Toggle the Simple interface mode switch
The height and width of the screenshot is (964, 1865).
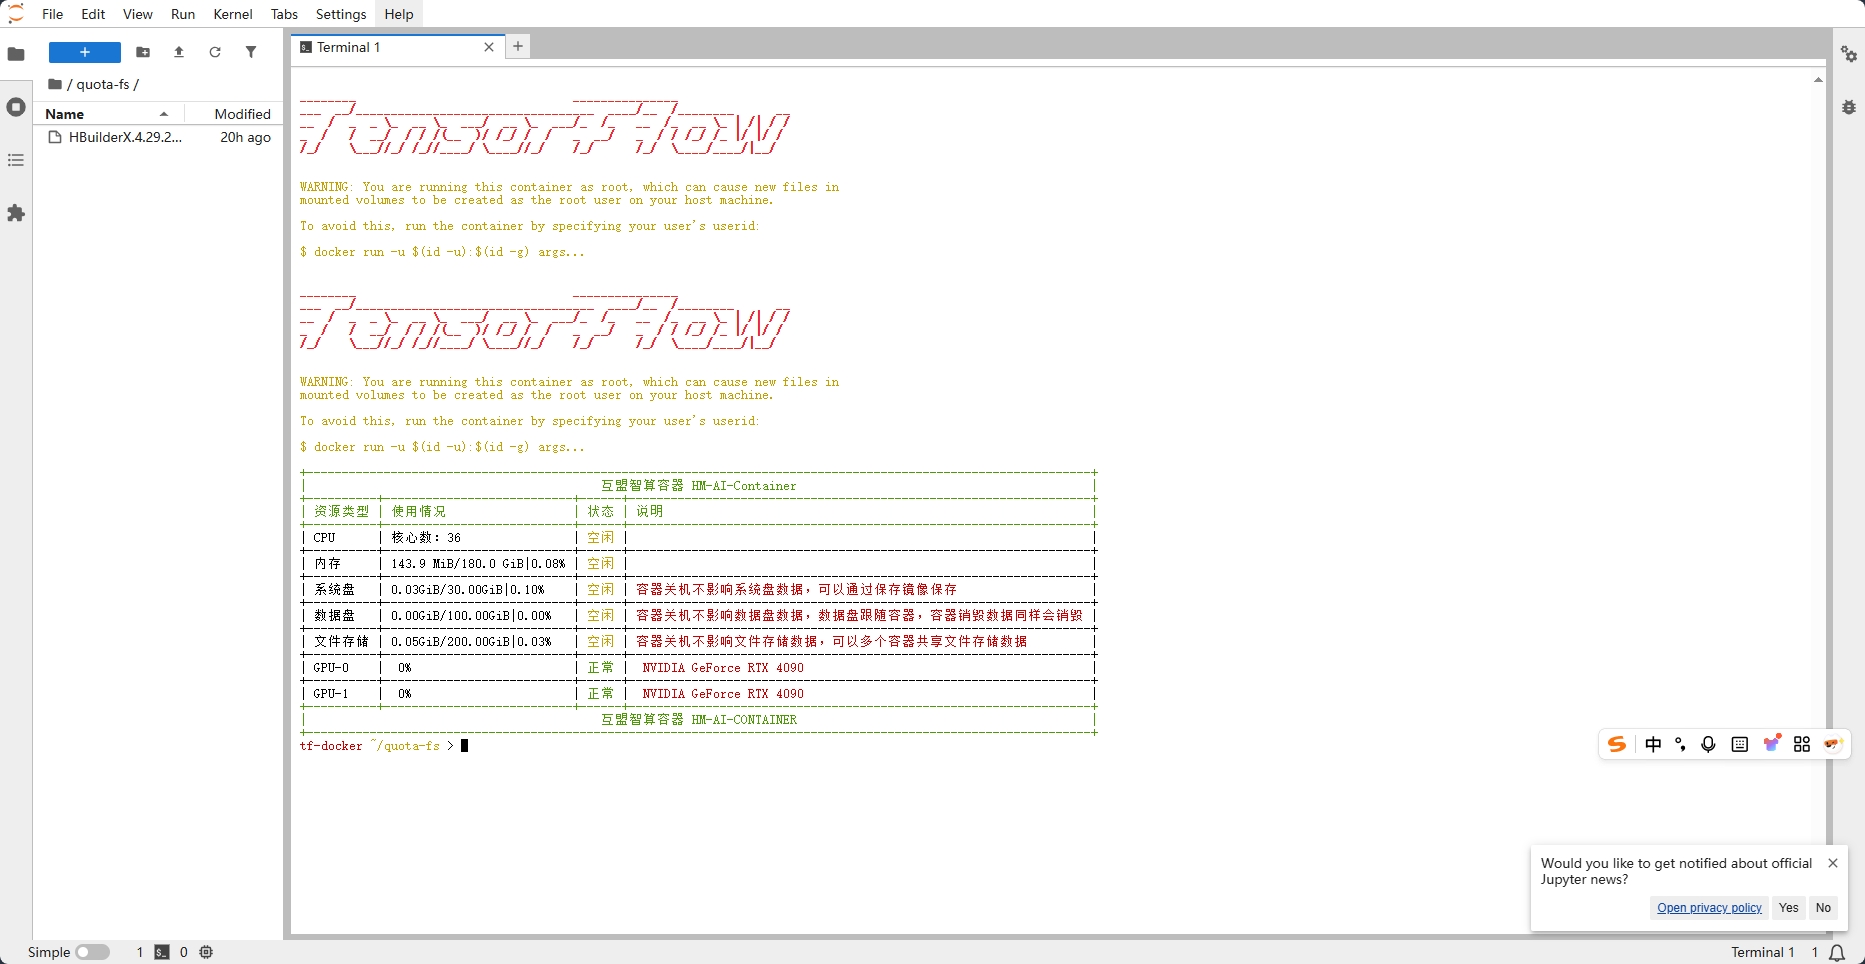[92, 952]
